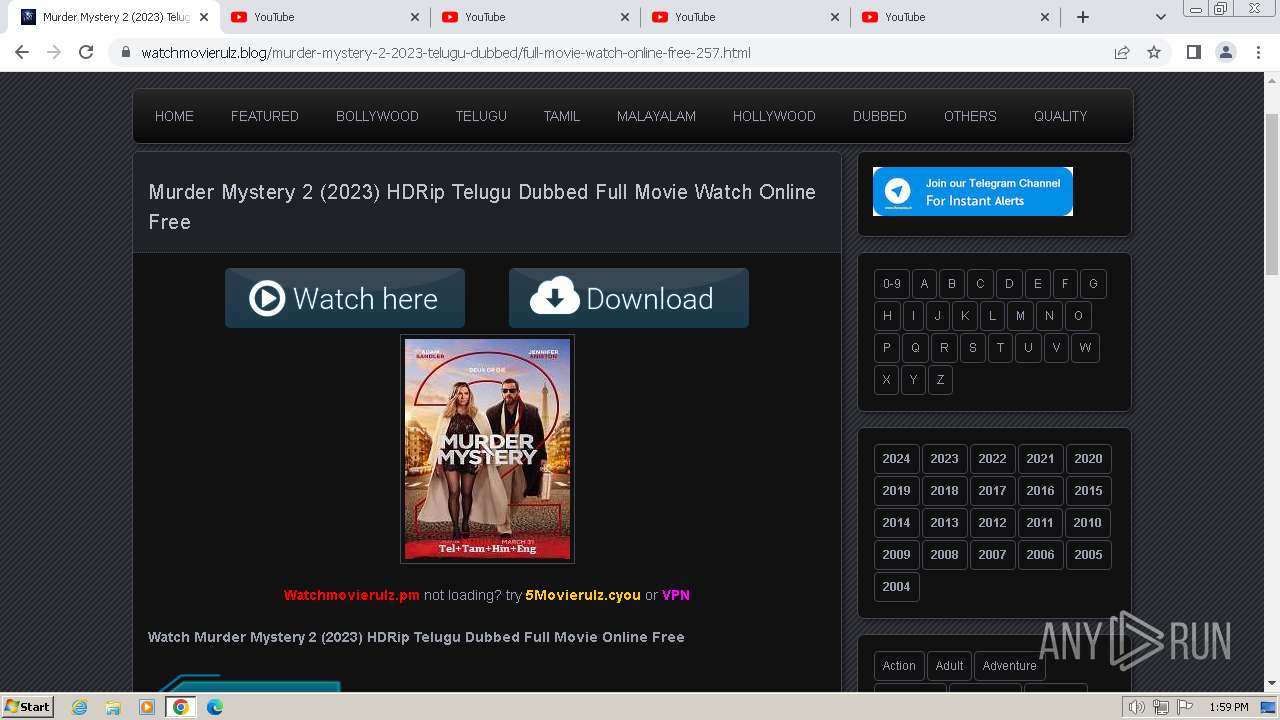This screenshot has width=1280, height=720.
Task: Browse the Adventure genre
Action: click(1009, 666)
